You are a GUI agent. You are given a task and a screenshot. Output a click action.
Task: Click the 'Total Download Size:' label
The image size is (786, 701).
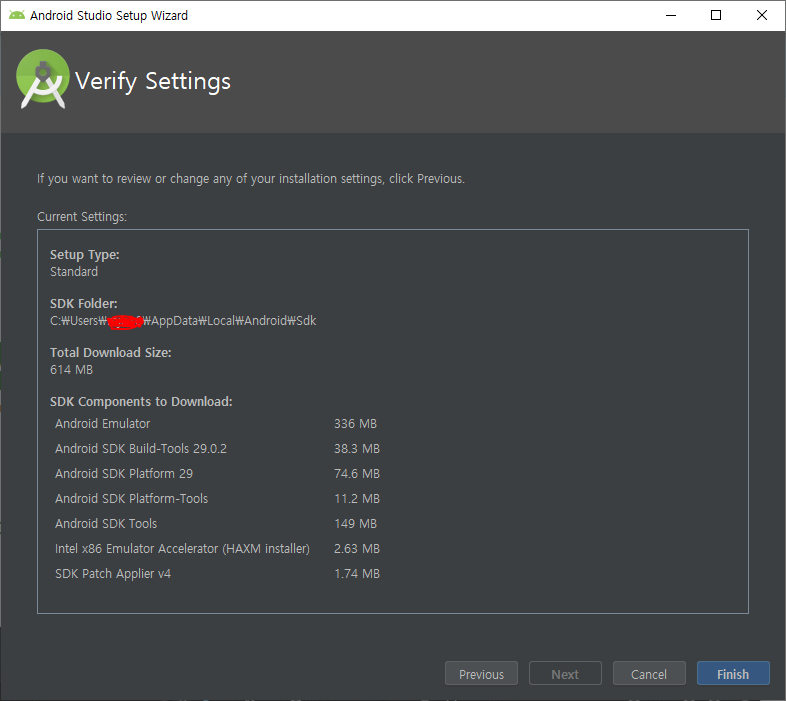[x=111, y=353]
